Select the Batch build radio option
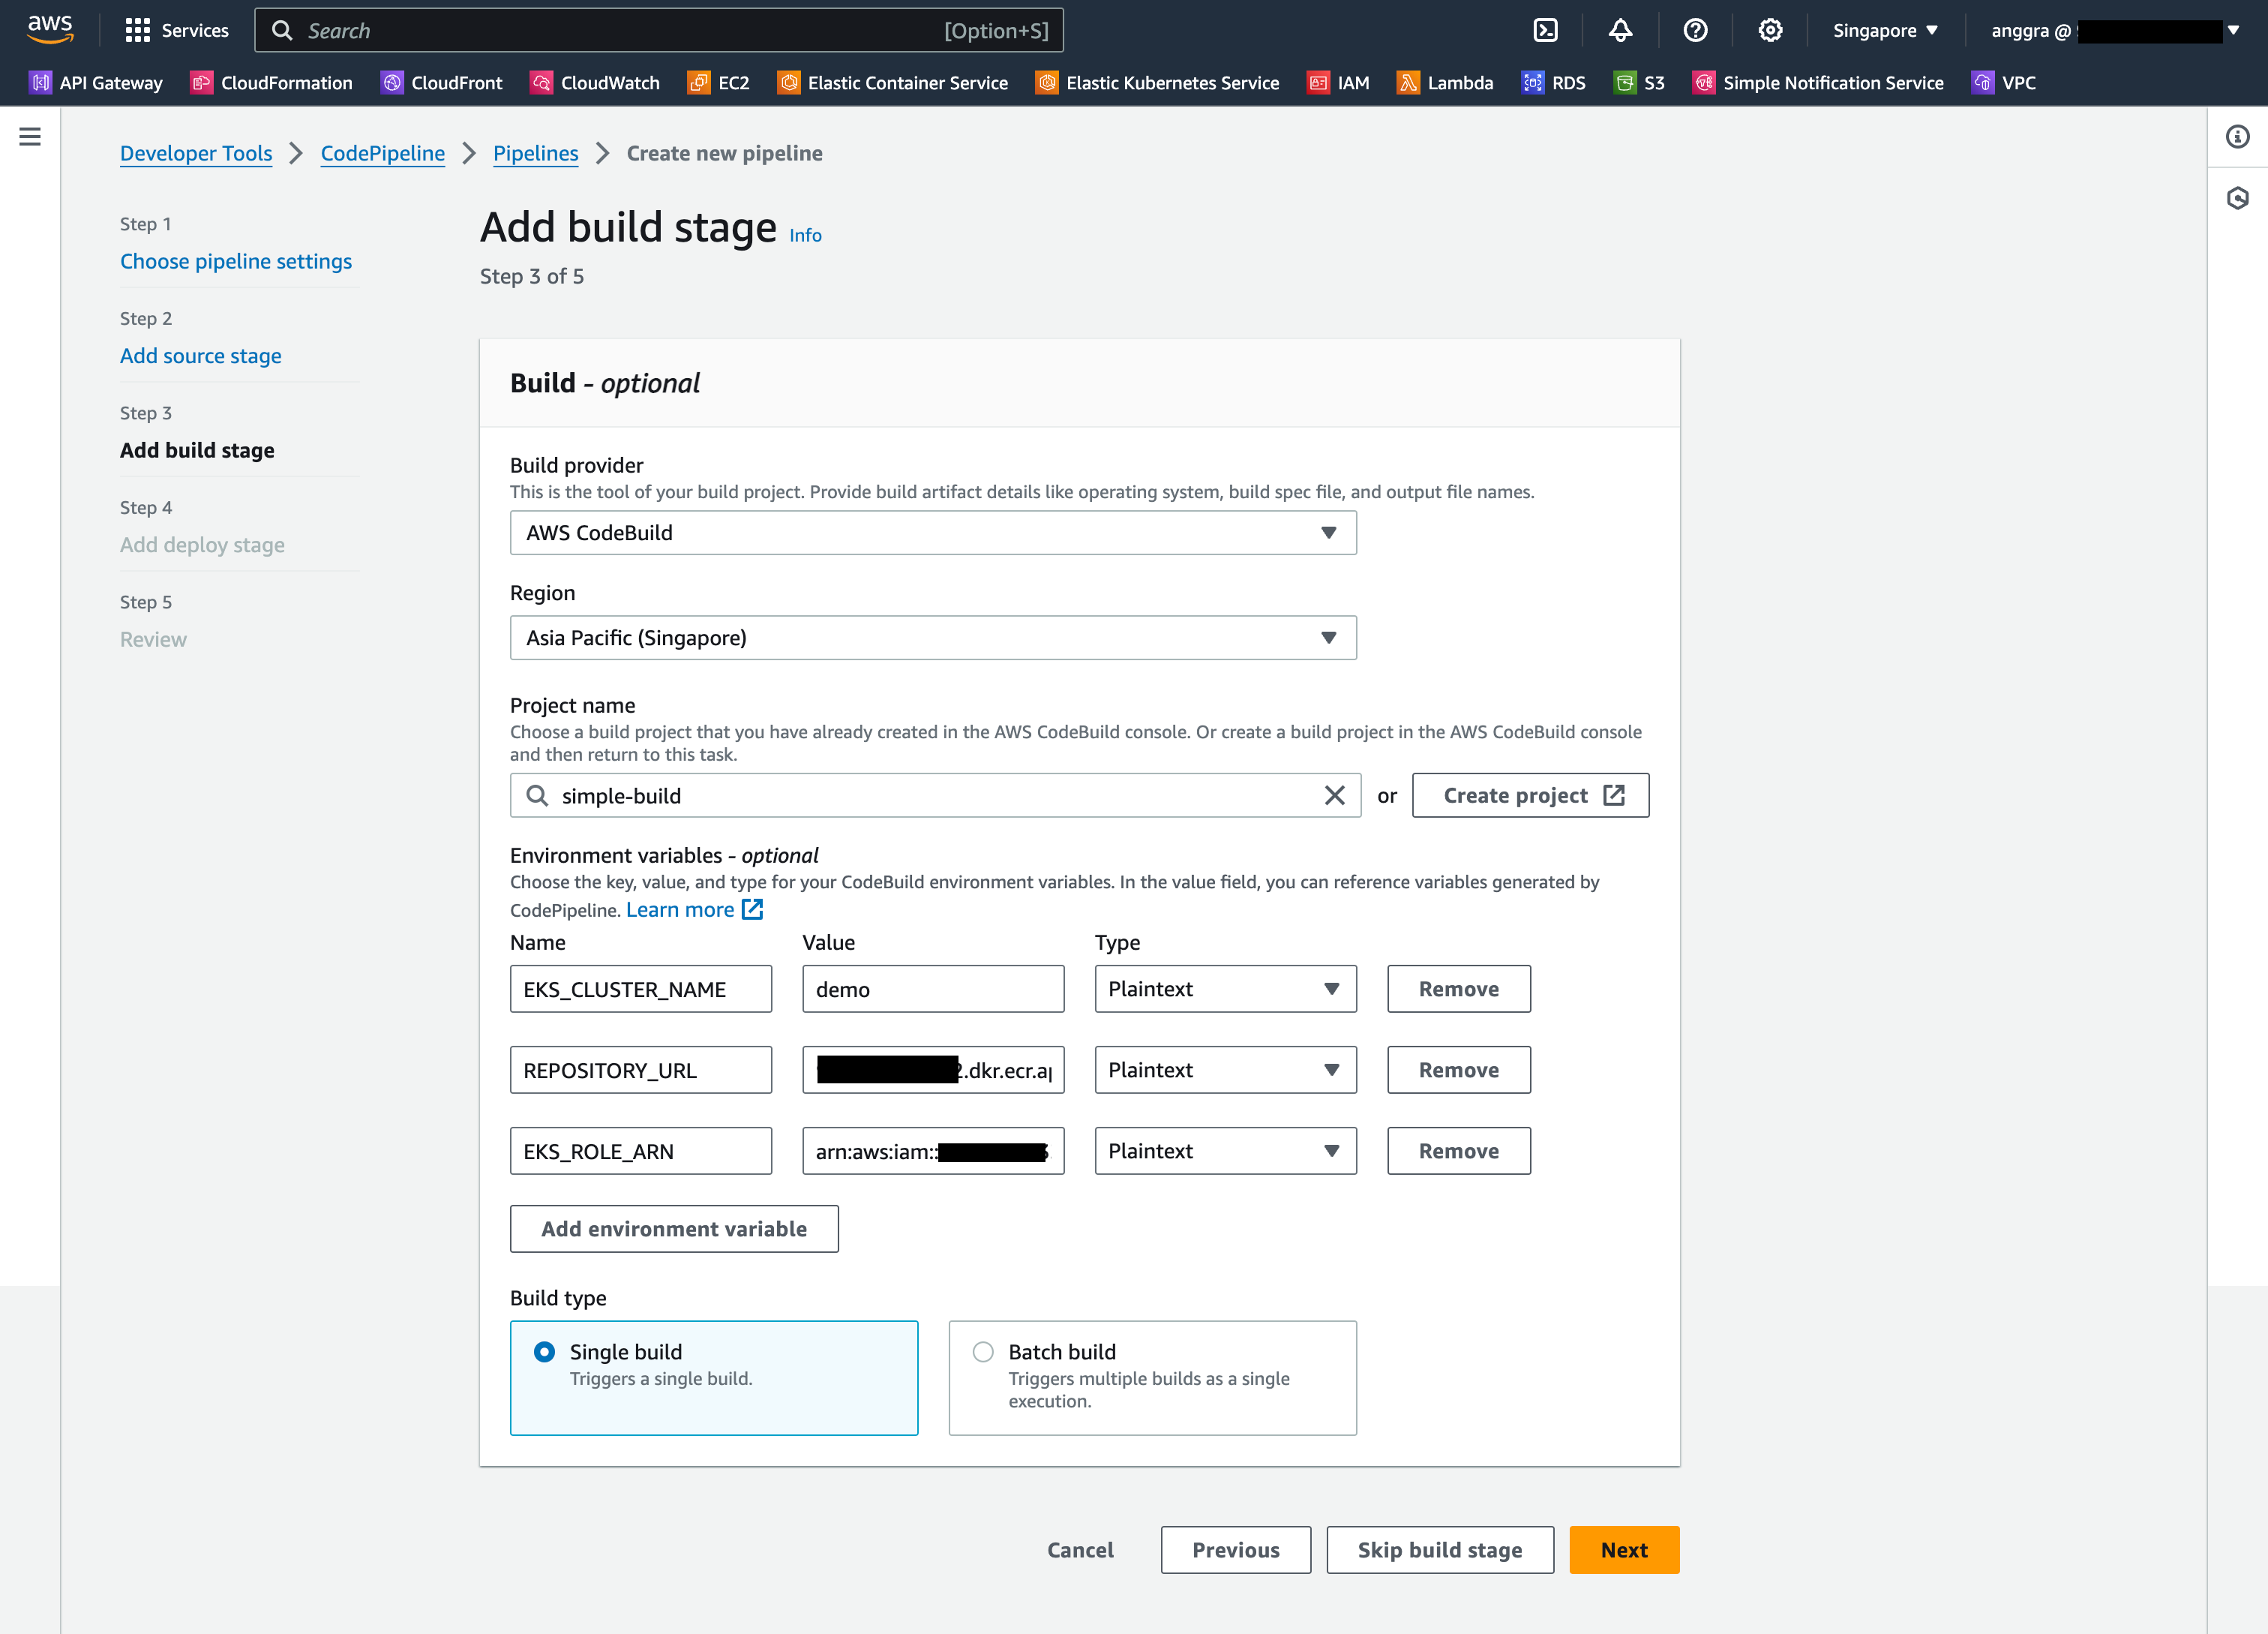This screenshot has width=2268, height=1634. pos(983,1351)
